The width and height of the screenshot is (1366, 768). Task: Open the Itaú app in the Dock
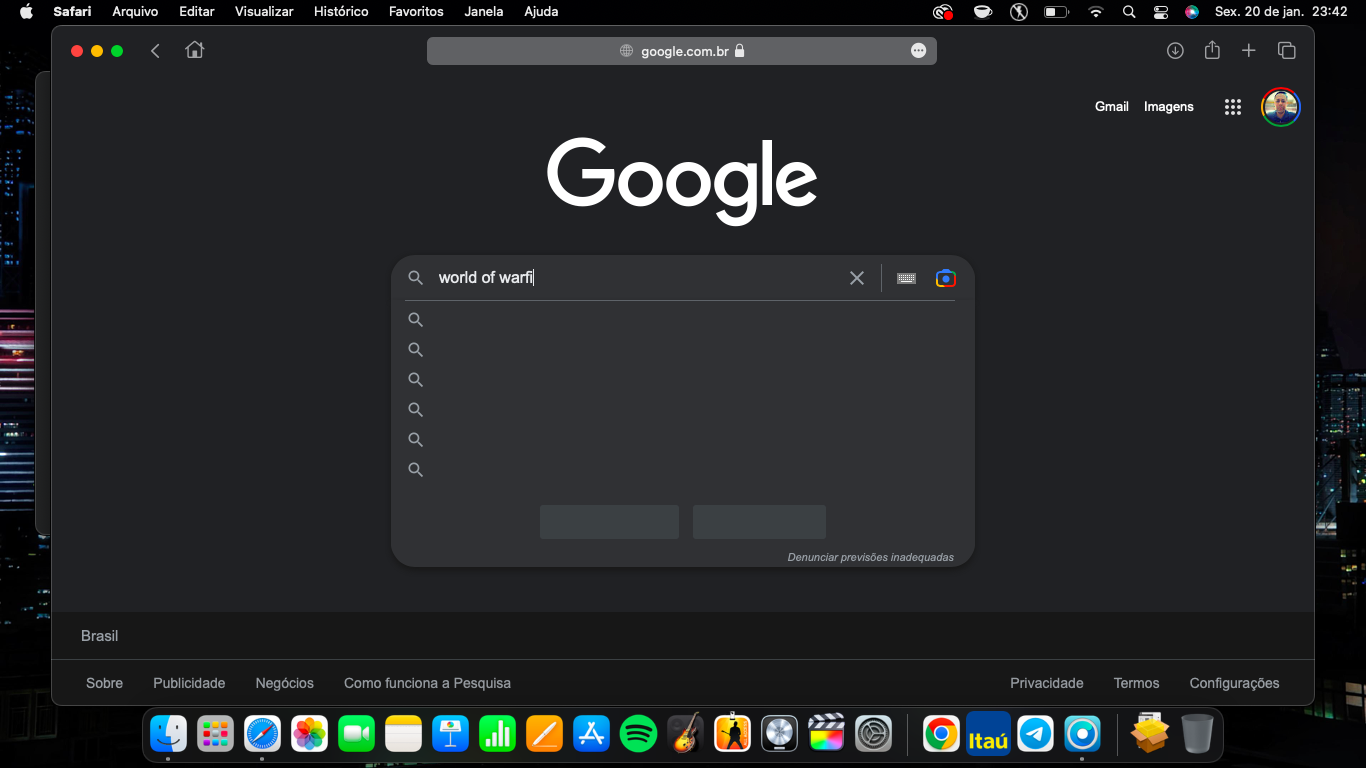click(988, 734)
